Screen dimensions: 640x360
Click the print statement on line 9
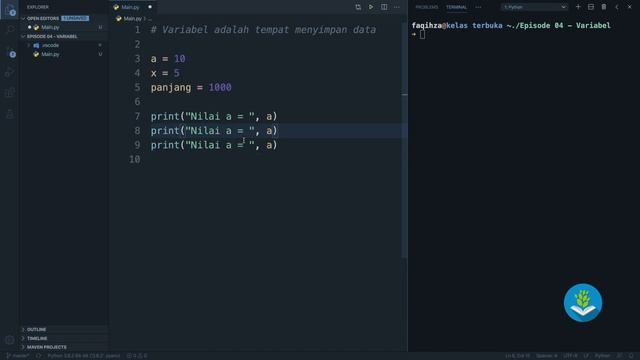coord(214,145)
